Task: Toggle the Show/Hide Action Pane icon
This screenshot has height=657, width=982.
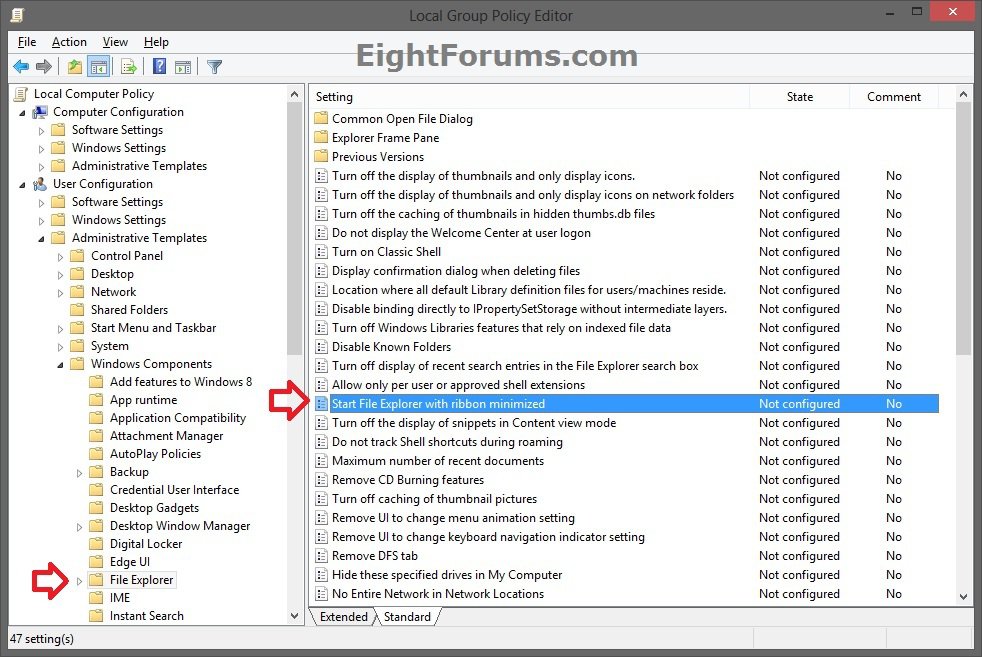Action: tap(182, 67)
